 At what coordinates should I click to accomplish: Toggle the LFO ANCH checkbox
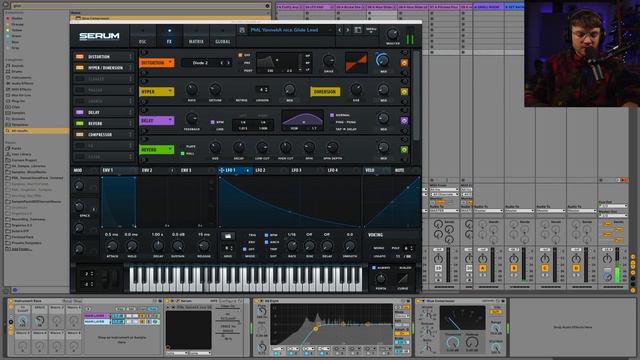pyautogui.click(x=267, y=242)
